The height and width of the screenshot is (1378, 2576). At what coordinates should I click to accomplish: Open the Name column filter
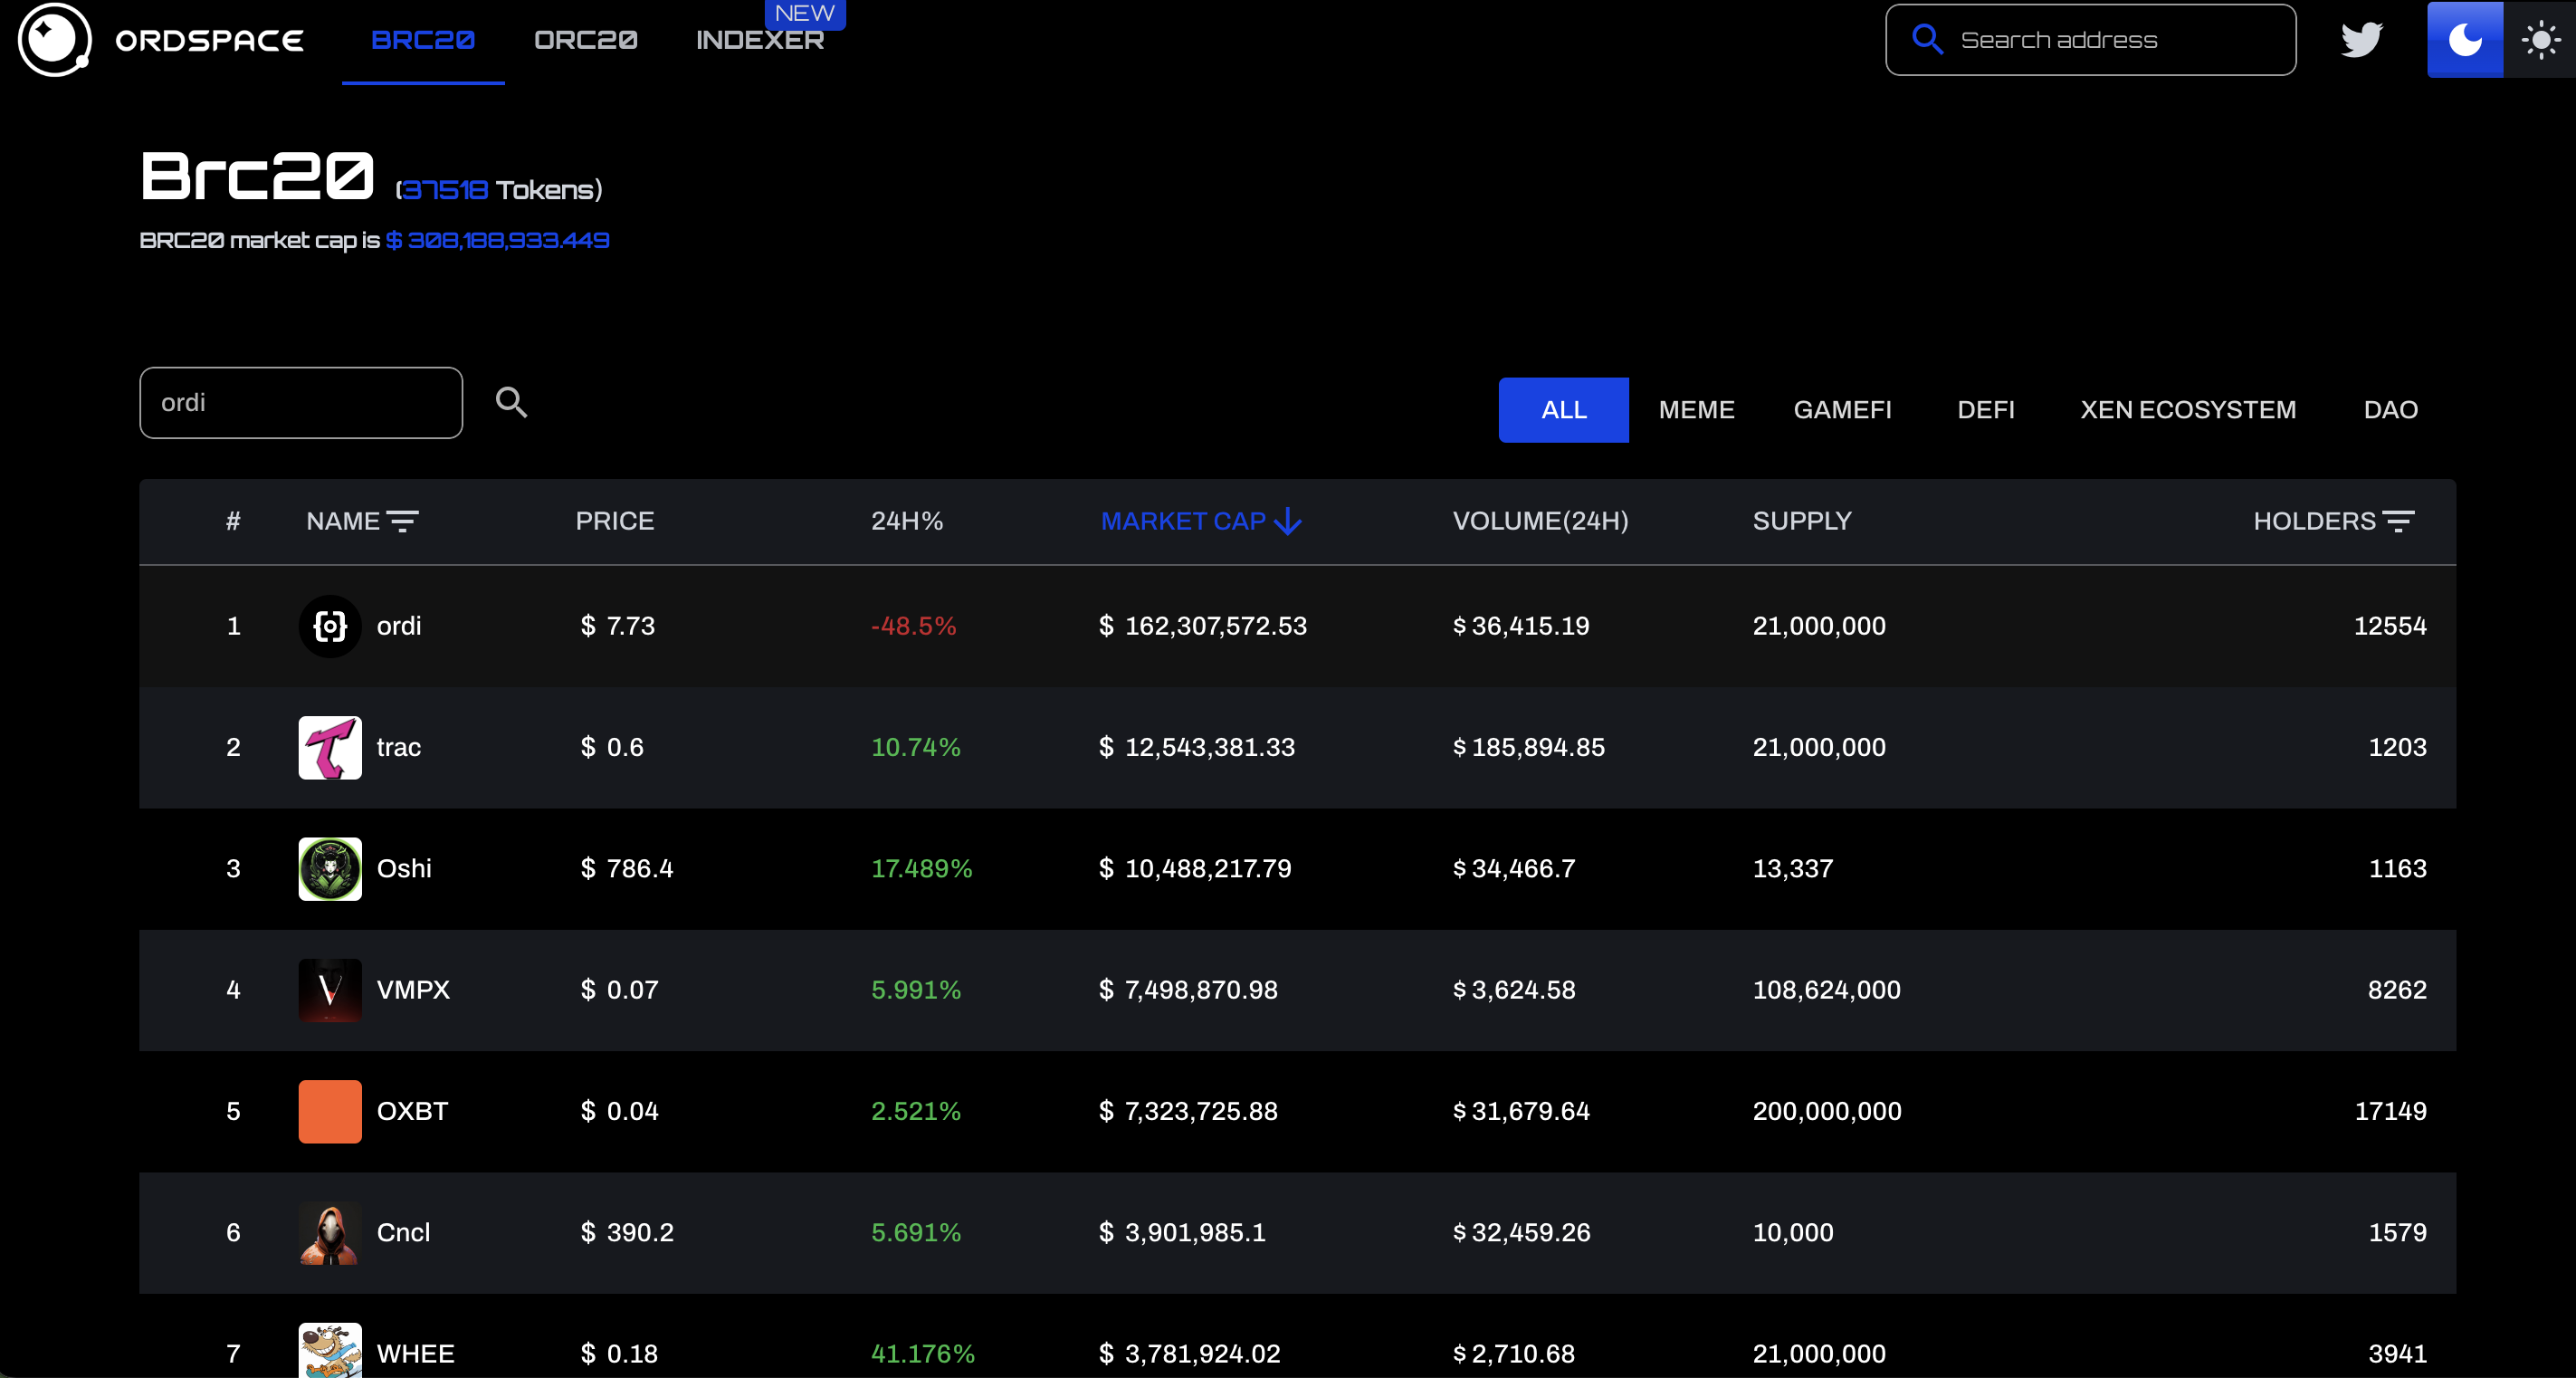403,521
